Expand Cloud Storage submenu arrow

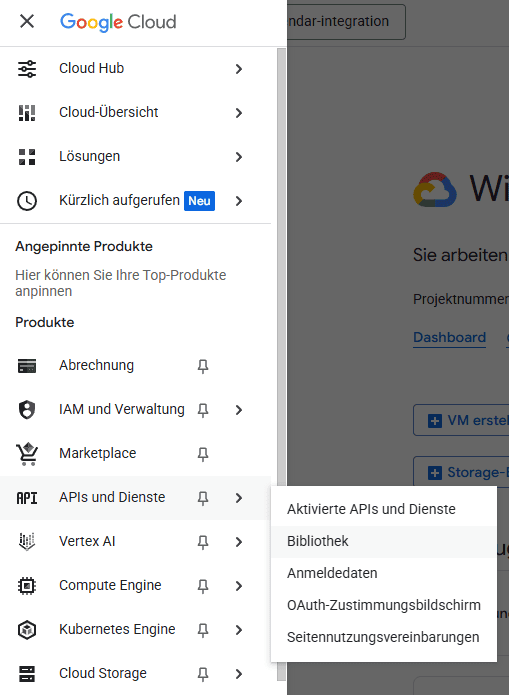click(x=239, y=674)
